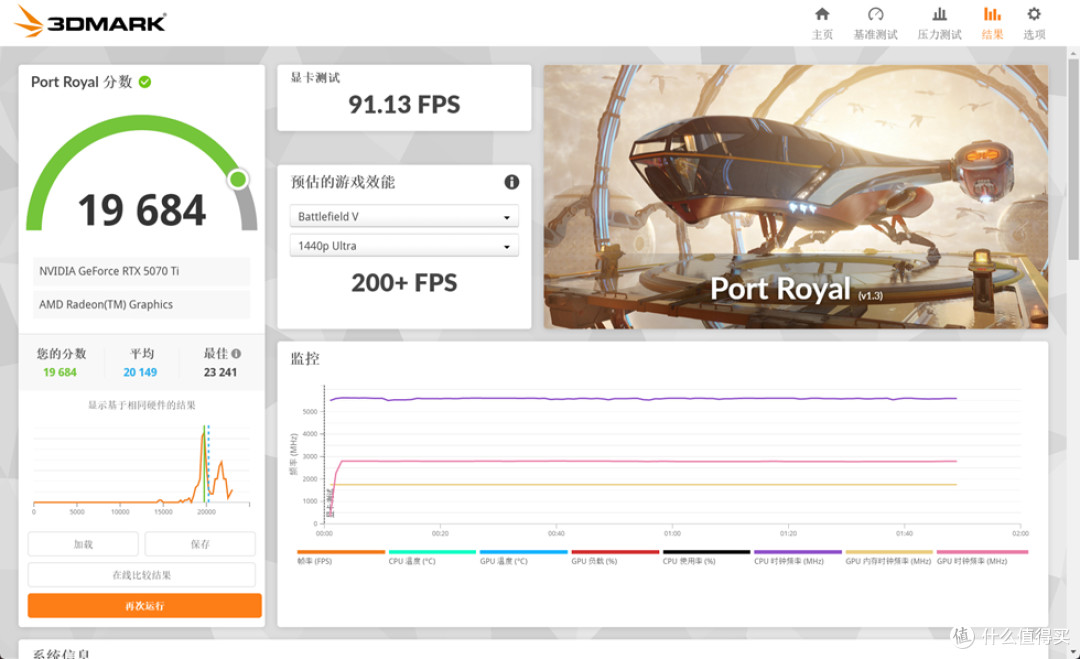Viewport: 1080px width, 659px height.
Task: Click the 200+ FPS estimated performance value
Action: coord(404,283)
